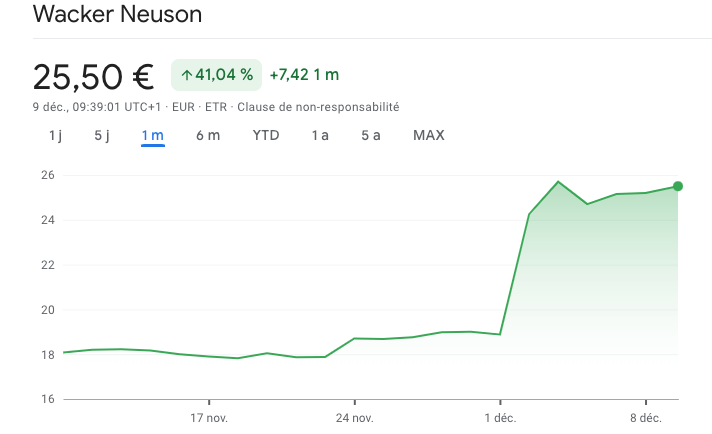This screenshot has width=712, height=434.
Task: Click the Wacker Neuson title
Action: pos(117,15)
